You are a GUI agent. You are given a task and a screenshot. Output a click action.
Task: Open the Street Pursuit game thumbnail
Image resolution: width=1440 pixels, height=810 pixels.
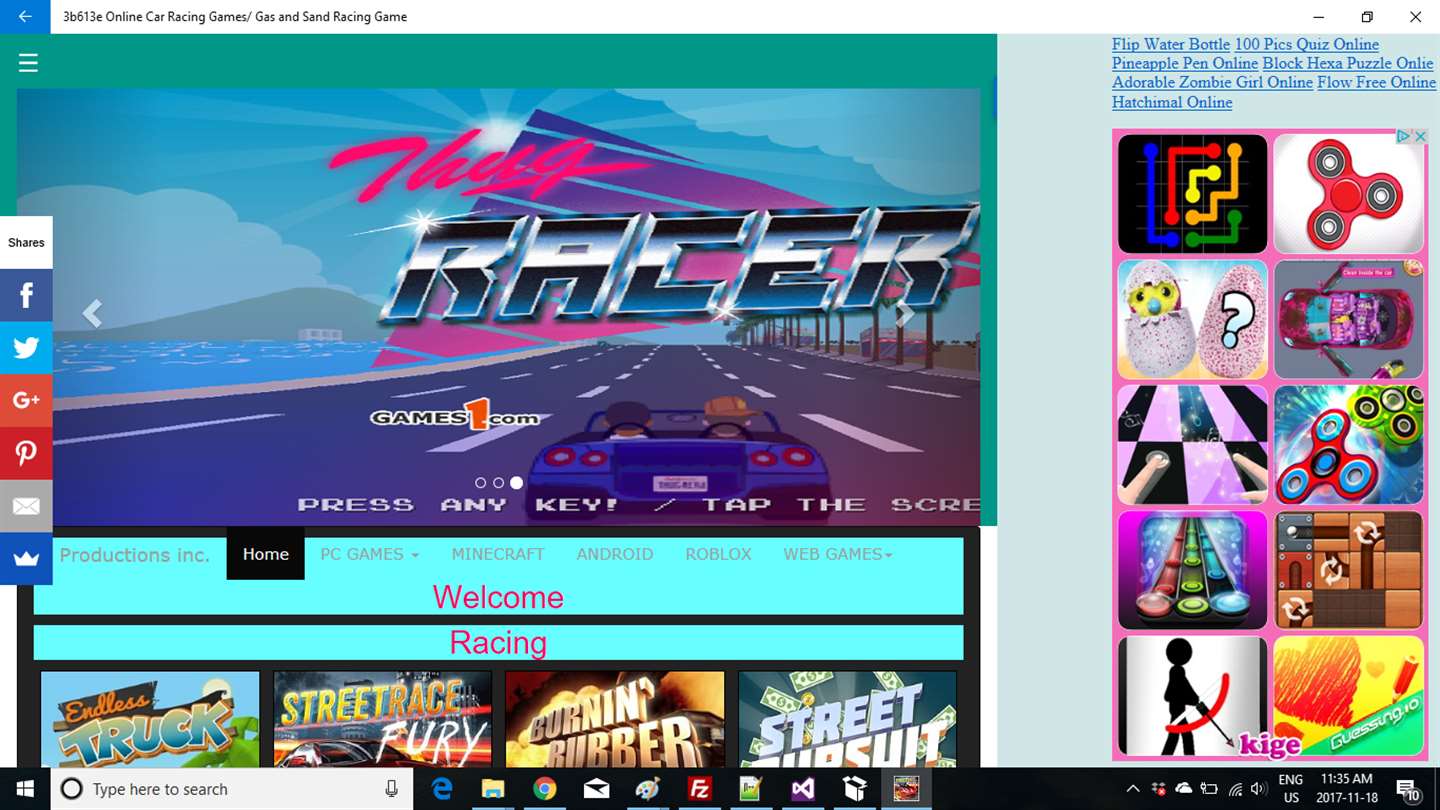[847, 719]
